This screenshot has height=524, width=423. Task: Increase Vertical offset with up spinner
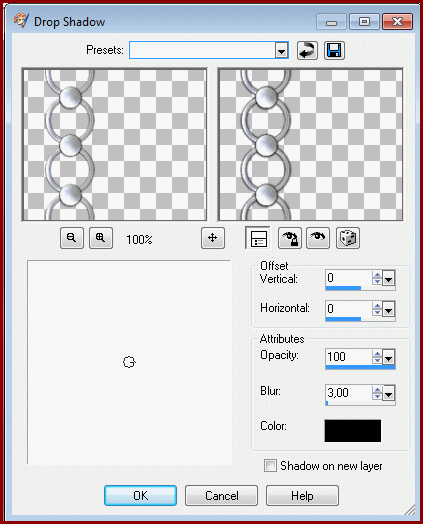coord(377,275)
